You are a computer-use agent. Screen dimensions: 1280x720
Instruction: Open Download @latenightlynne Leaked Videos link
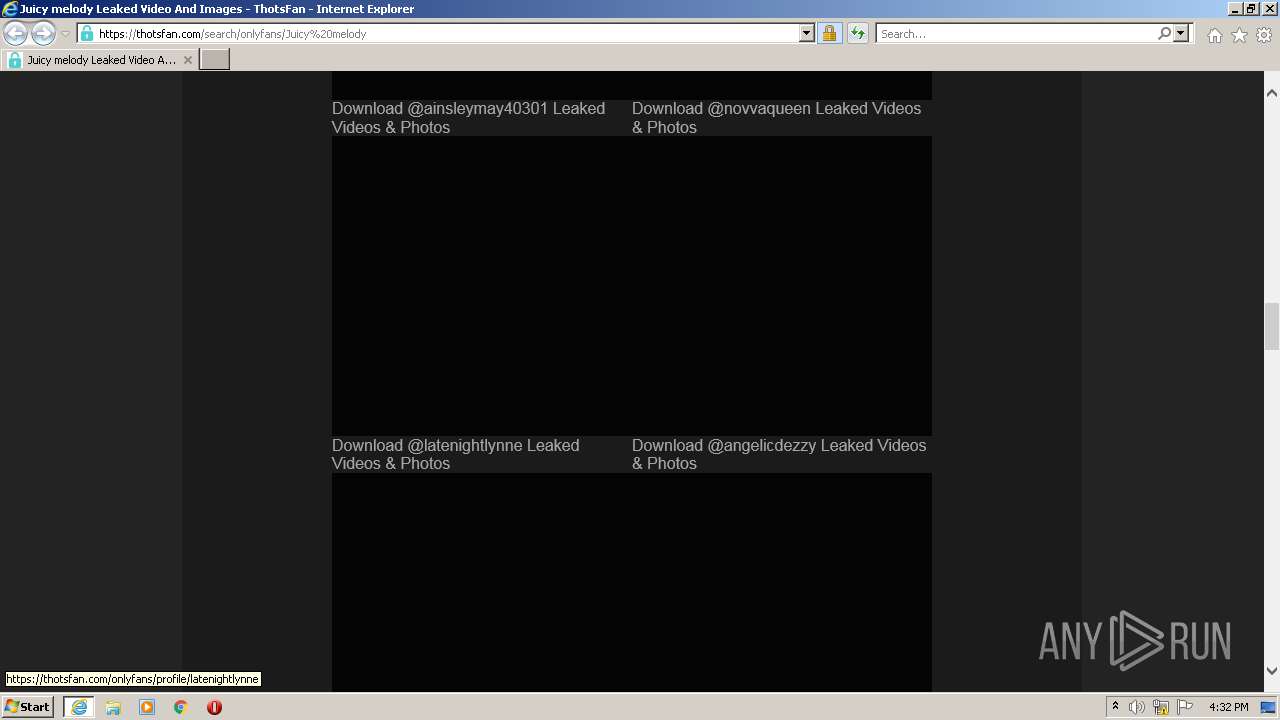coord(455,454)
